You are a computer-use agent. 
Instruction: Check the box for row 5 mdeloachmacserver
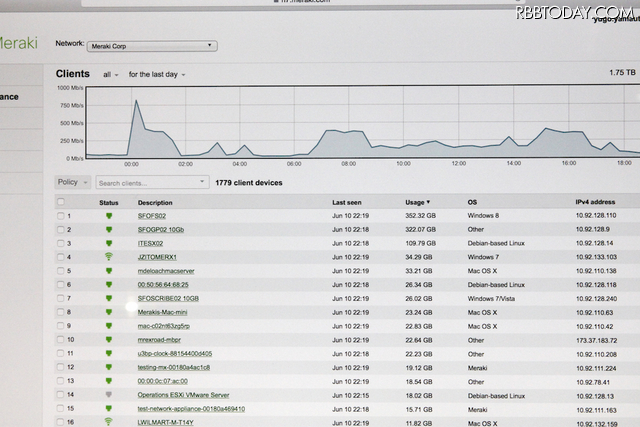point(60,271)
